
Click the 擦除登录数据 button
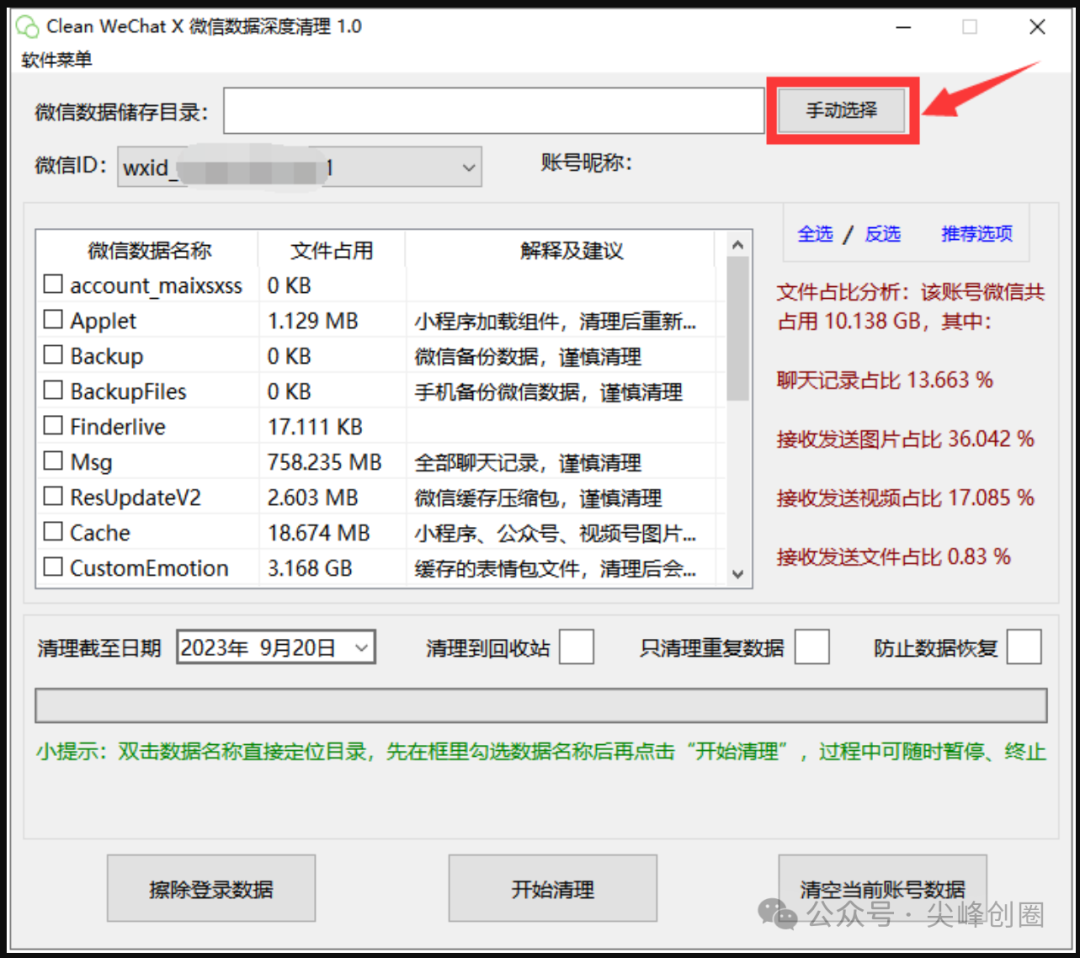click(211, 888)
